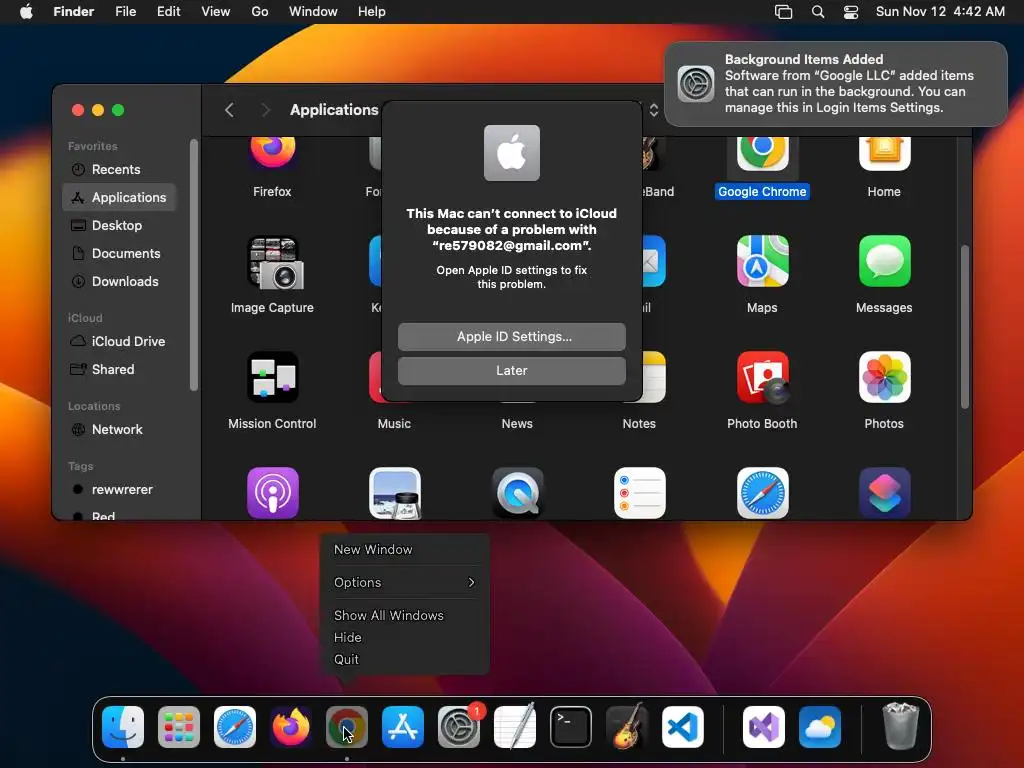Select the Shortcuts app icon
Image resolution: width=1024 pixels, height=768 pixels.
pyautogui.click(x=884, y=493)
